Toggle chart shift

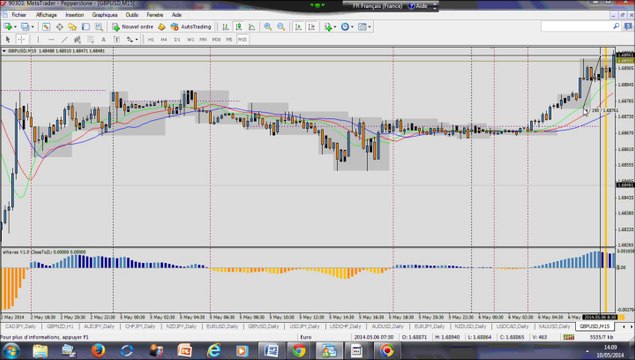311,27
